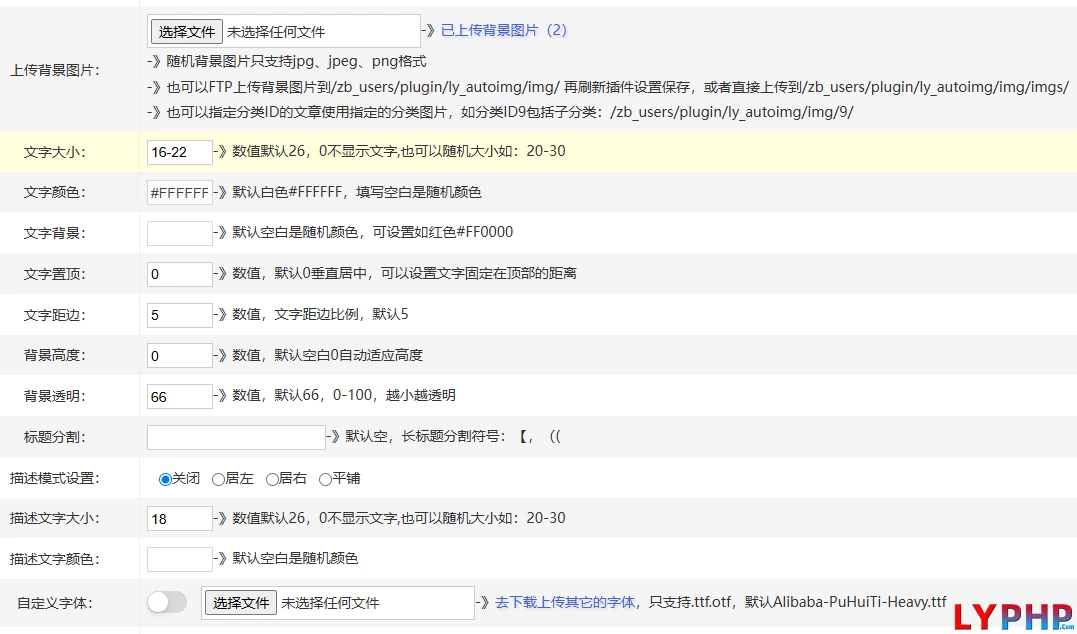Click the 描述文字大小 input field
Screen dimensions: 1077x634
(180, 519)
